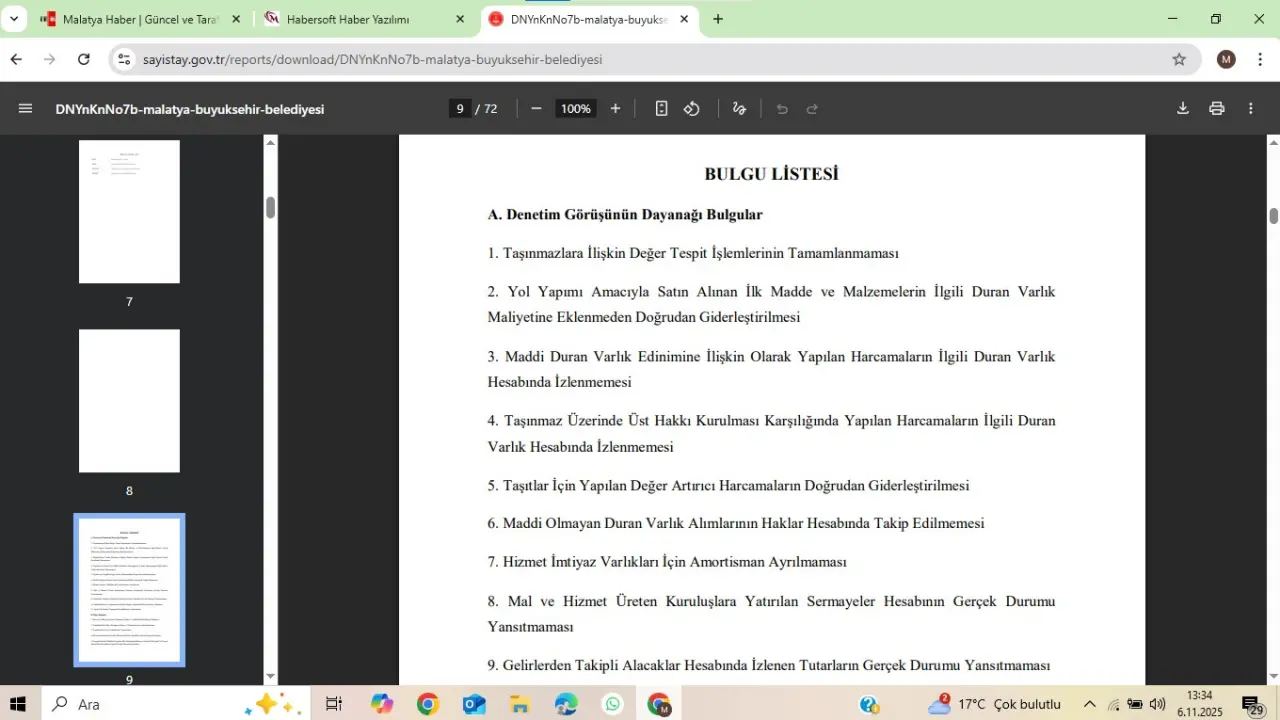The image size is (1280, 720).
Task: Download the PDF file
Action: [1182, 109]
